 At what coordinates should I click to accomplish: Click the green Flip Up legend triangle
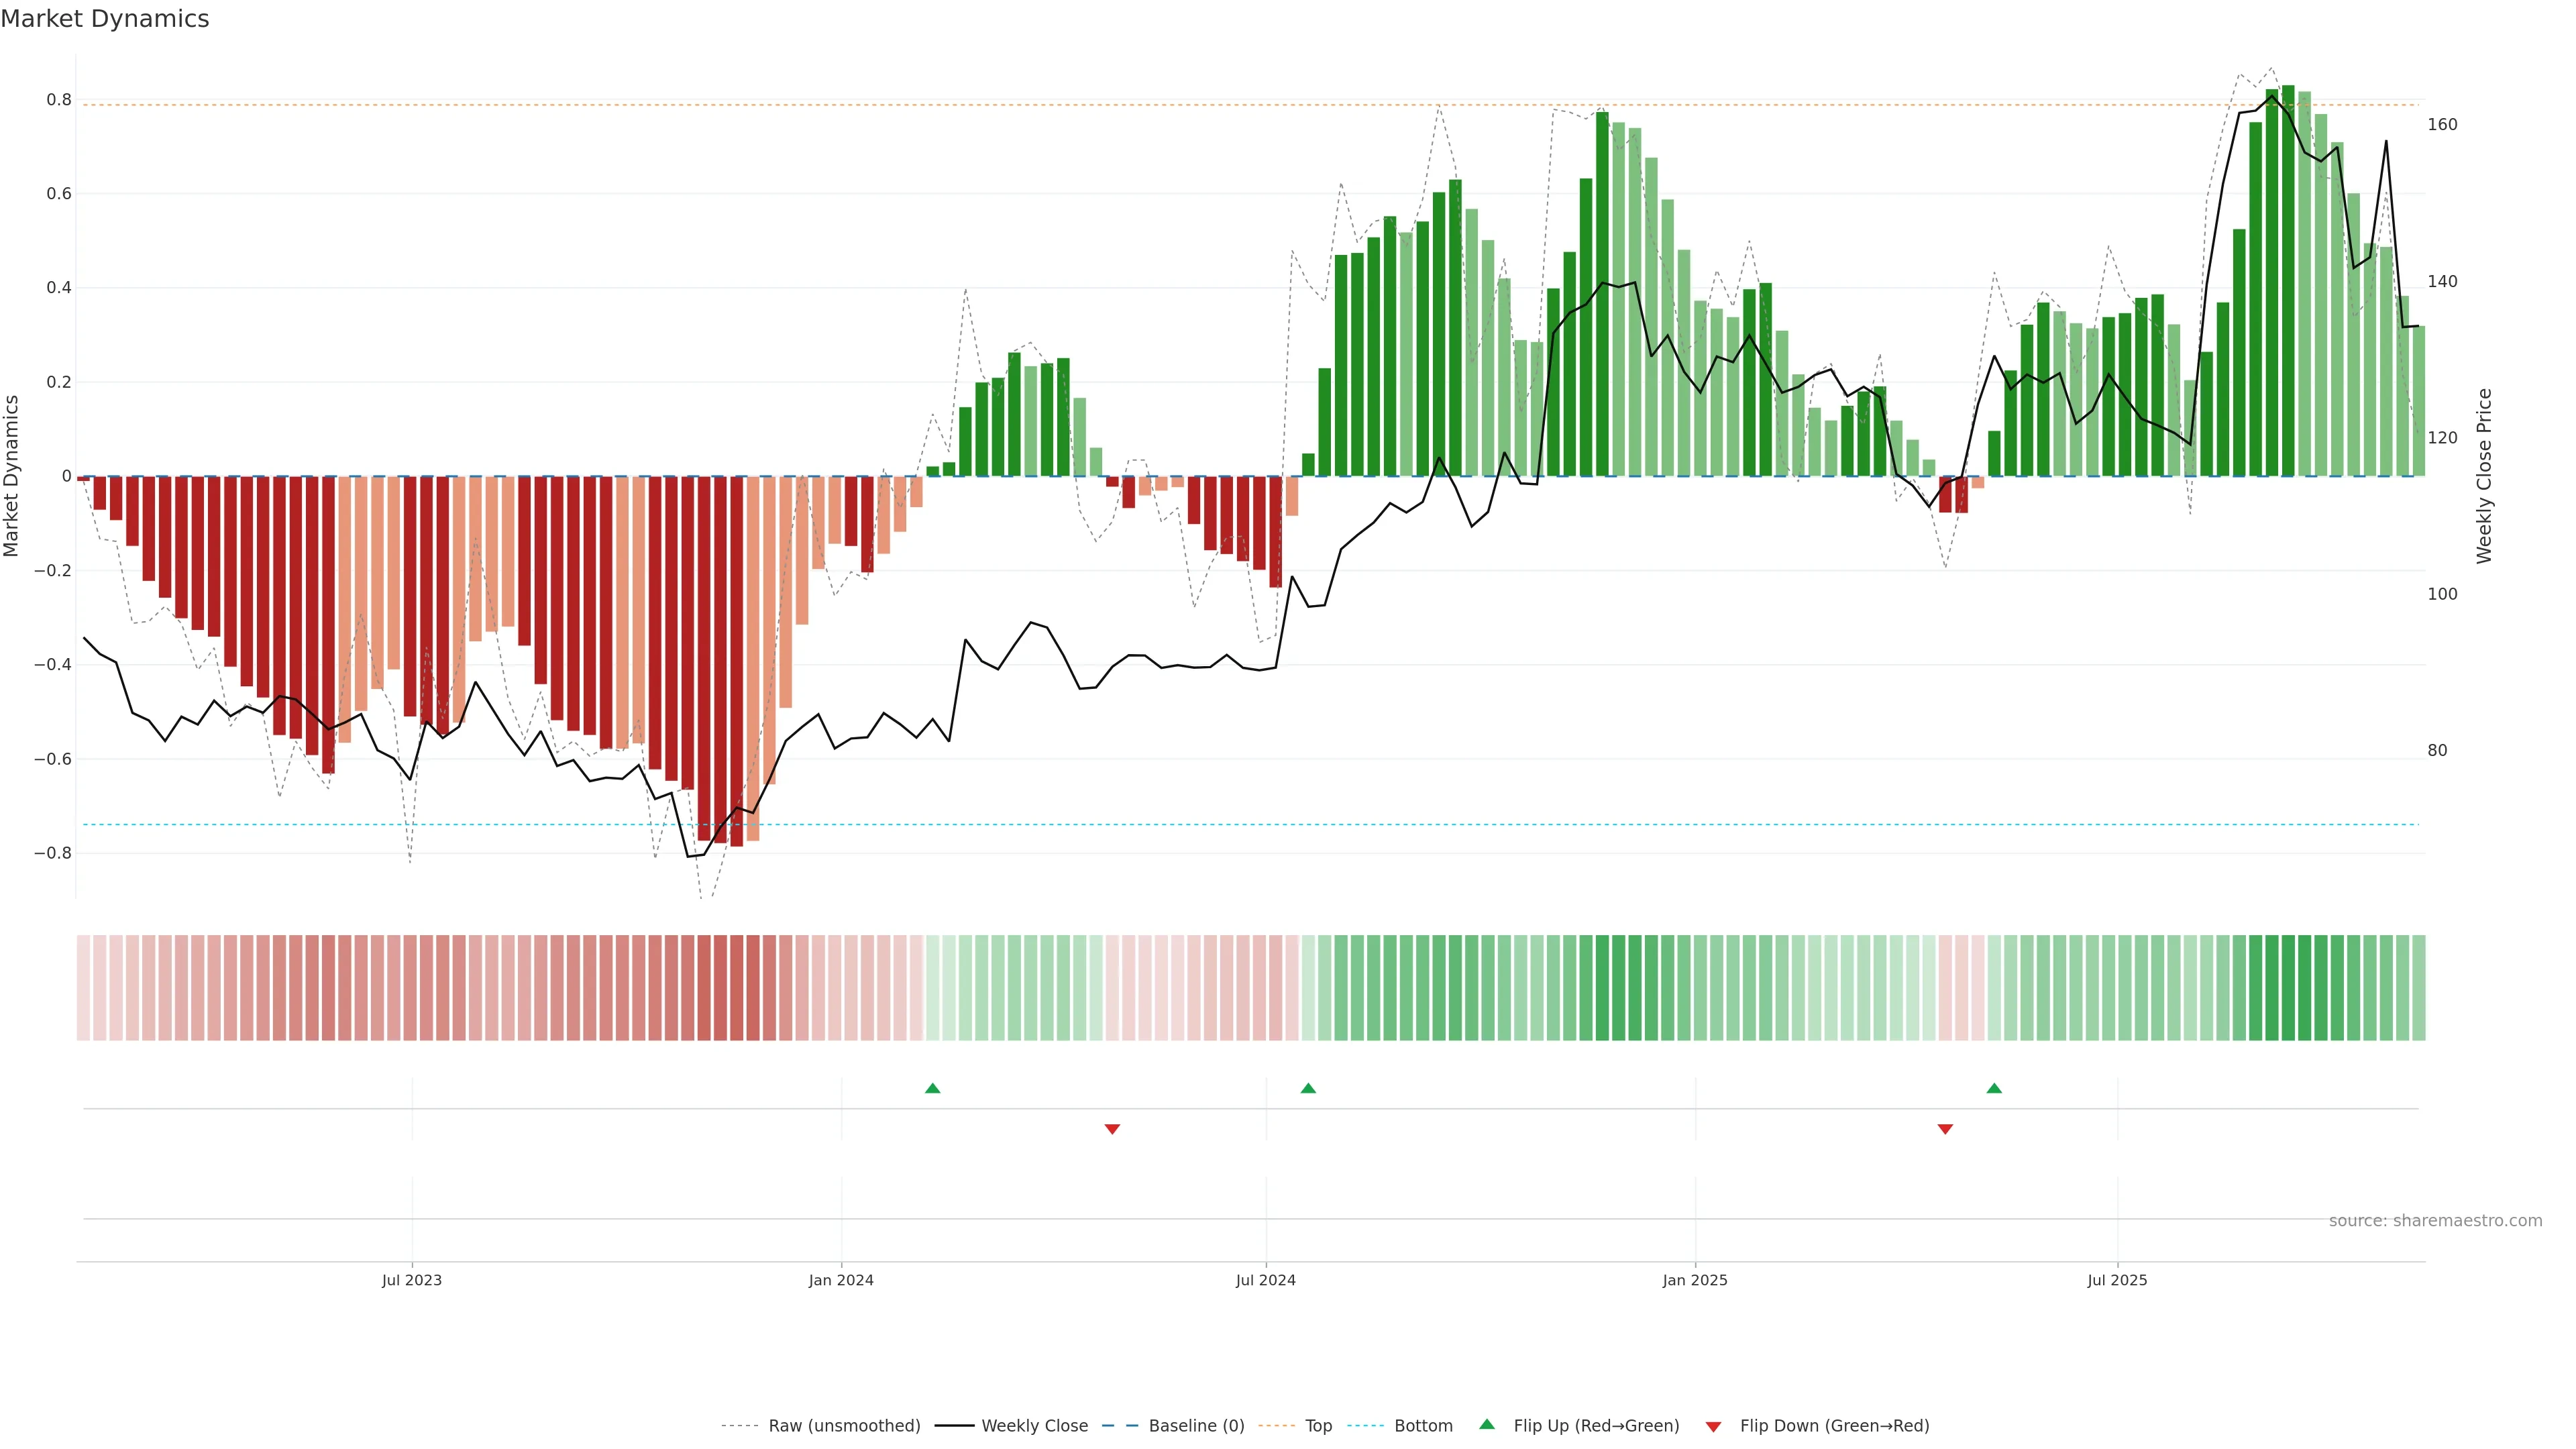coord(1487,1424)
